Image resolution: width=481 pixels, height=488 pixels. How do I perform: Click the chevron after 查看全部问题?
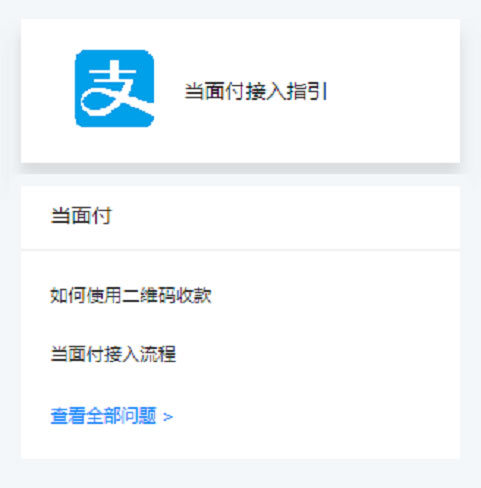tap(168, 417)
